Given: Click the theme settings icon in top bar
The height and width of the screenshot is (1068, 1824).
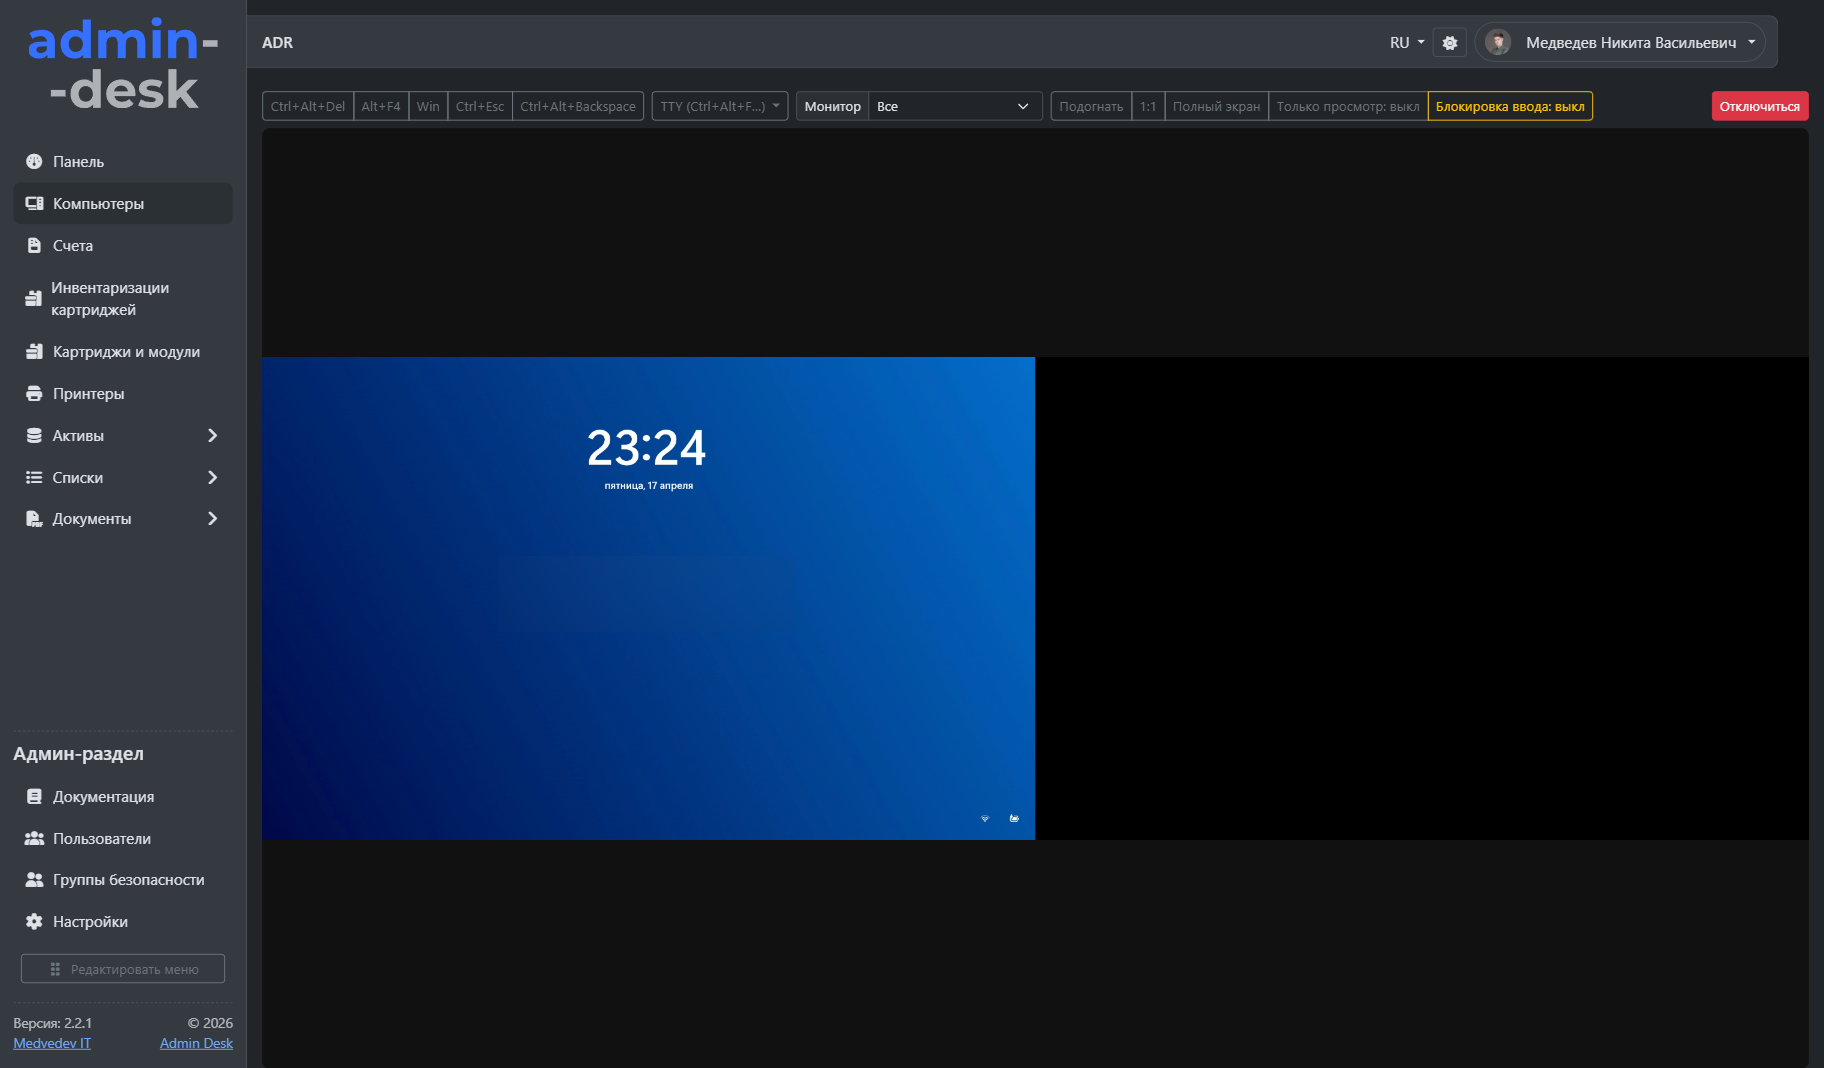Looking at the screenshot, I should [x=1449, y=43].
